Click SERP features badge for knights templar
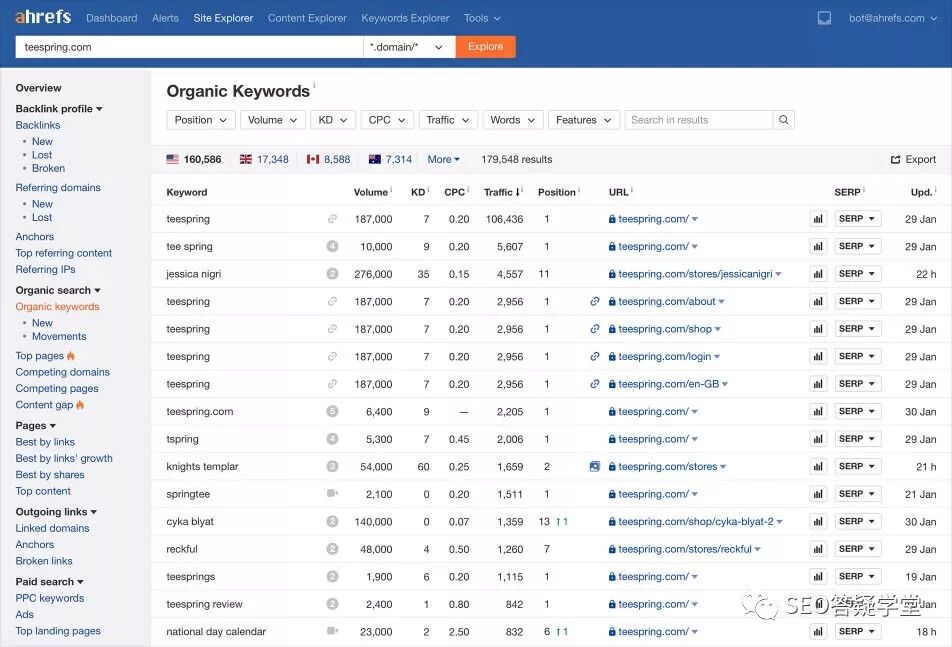Screen dimensions: 952x647 tap(332, 466)
